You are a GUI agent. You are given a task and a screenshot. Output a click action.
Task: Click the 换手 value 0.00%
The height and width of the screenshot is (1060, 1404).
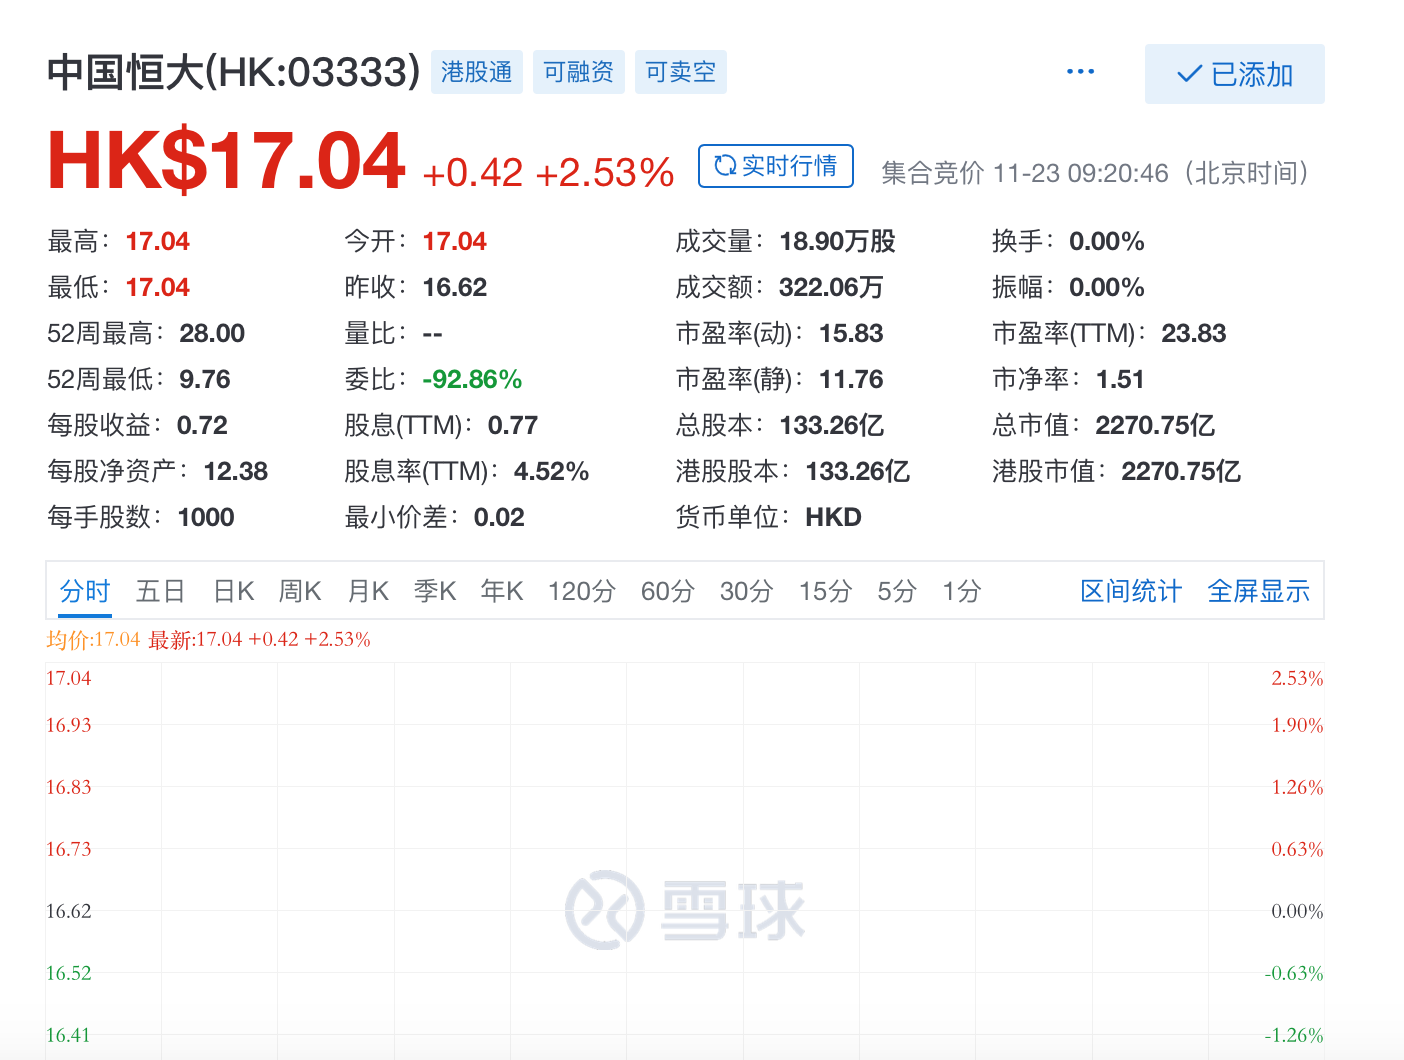(1107, 241)
